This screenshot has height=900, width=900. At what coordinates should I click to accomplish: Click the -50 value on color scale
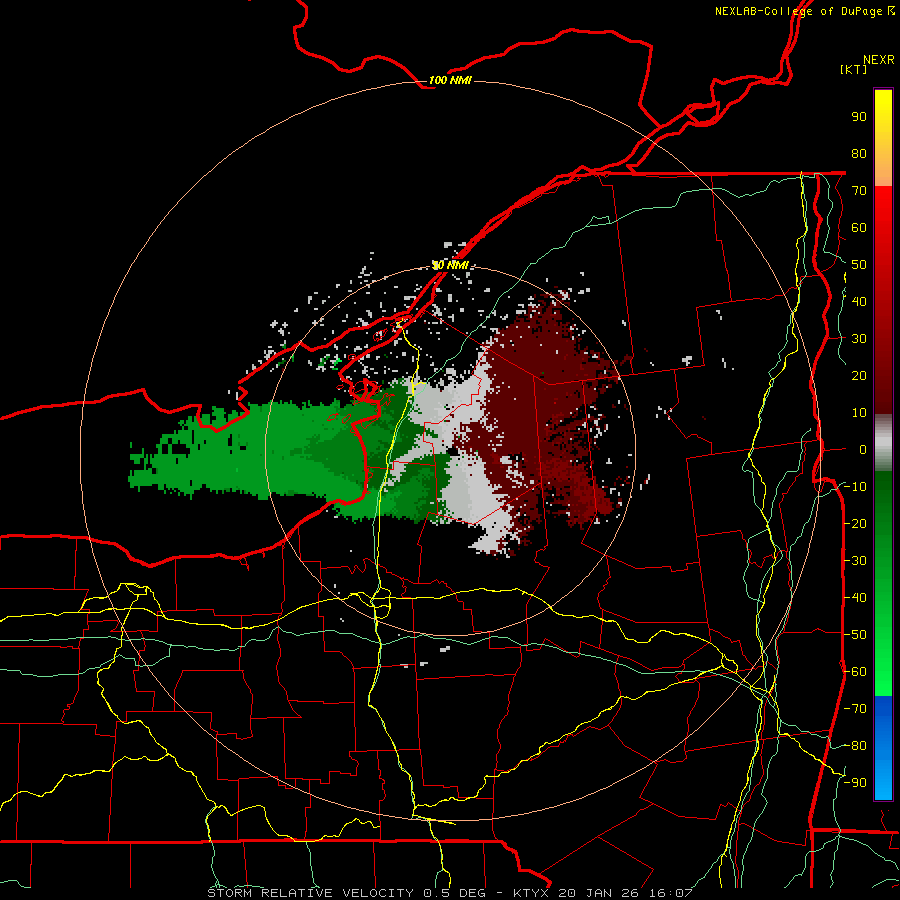tap(855, 635)
